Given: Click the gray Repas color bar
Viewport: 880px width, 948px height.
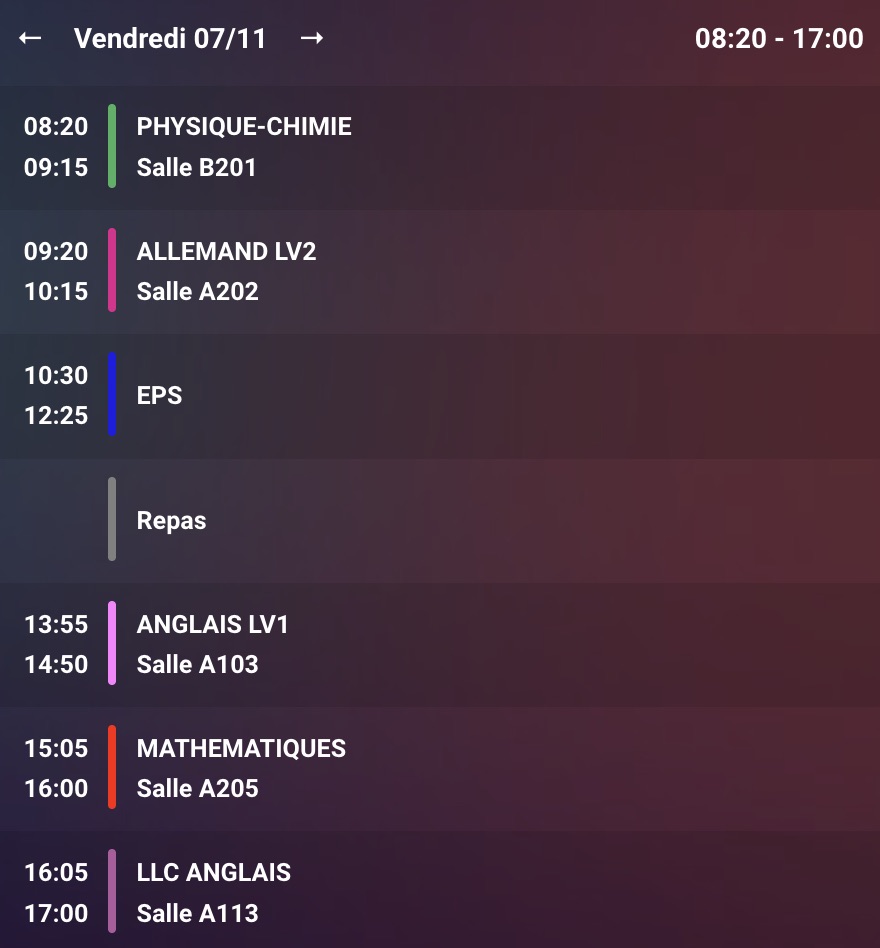Looking at the screenshot, I should (112, 519).
